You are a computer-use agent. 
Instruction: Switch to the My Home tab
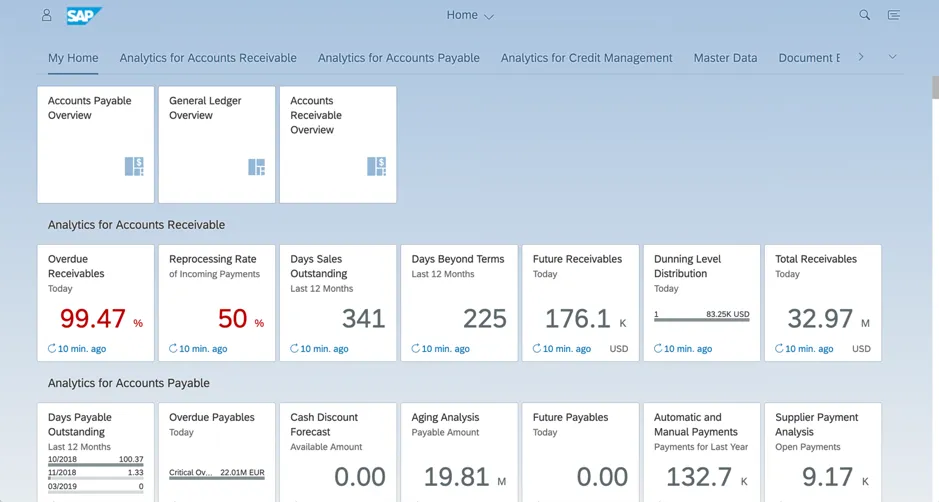click(73, 58)
